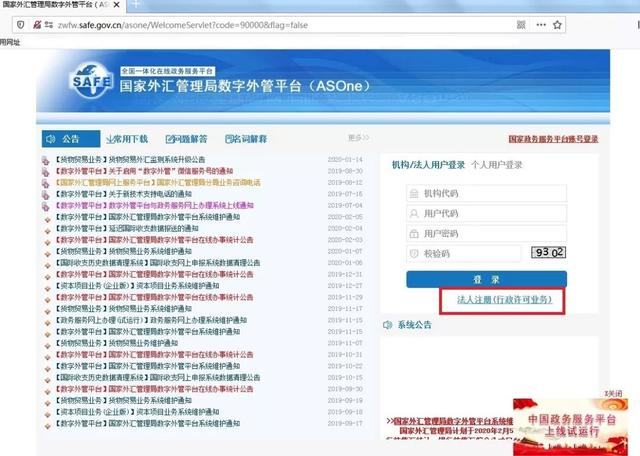
Task: Switch to 问题解答 tab
Action: point(187,139)
